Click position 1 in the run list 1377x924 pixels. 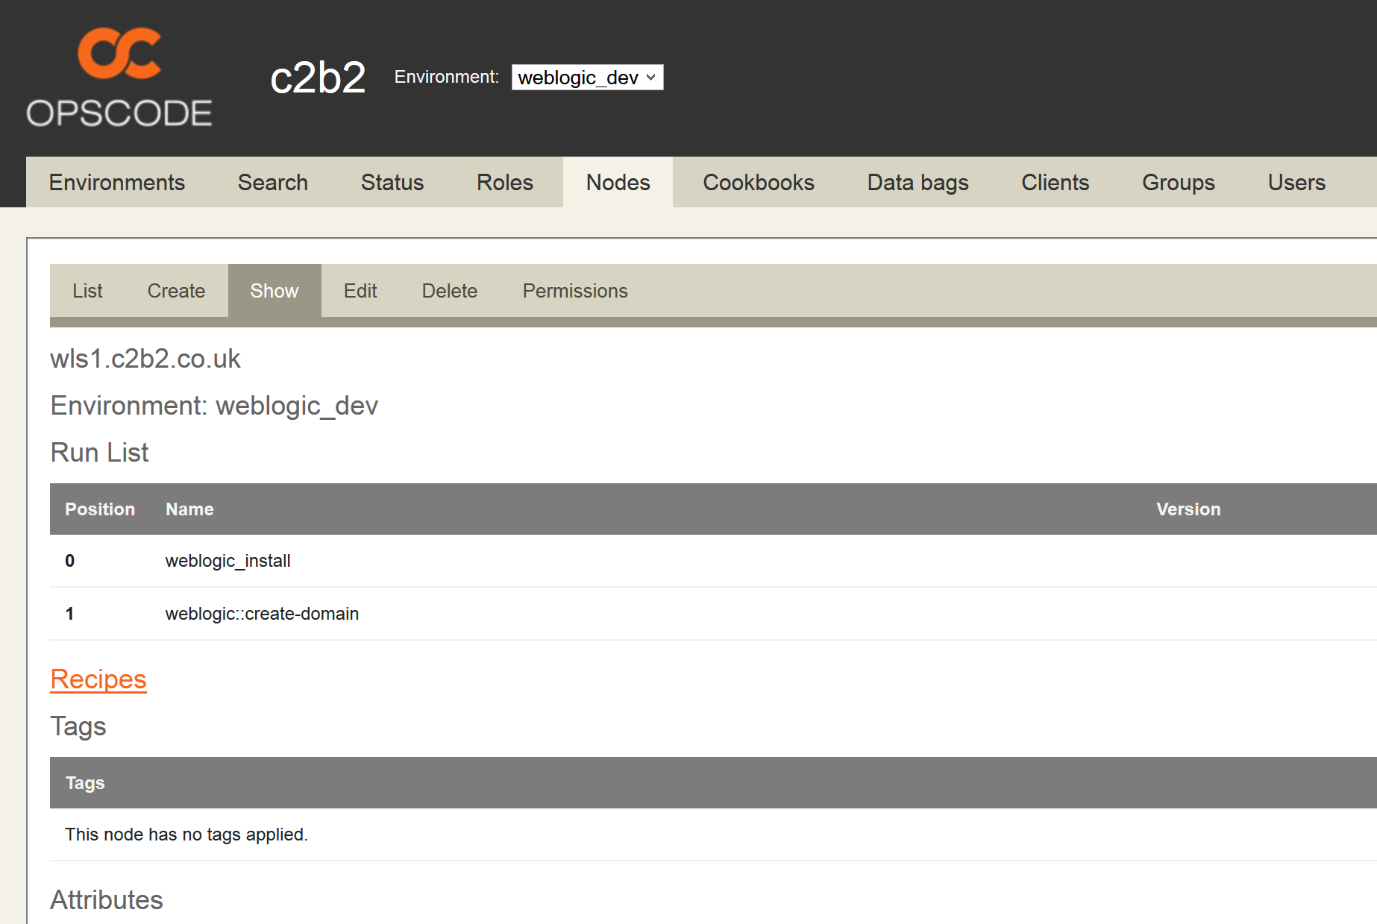pyautogui.click(x=70, y=613)
